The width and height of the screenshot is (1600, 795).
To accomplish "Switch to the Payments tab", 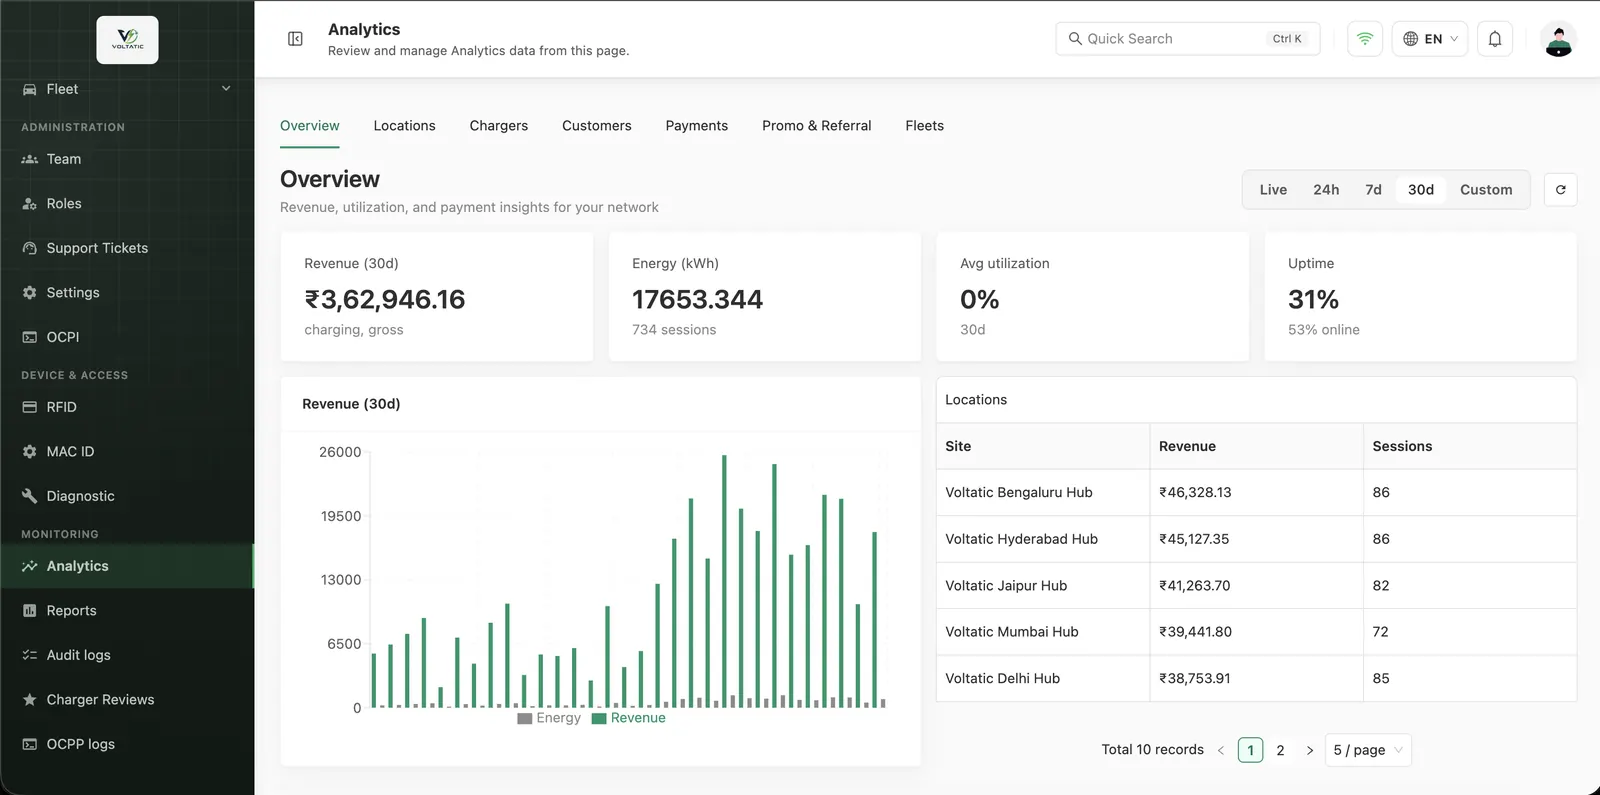I will click(x=697, y=126).
